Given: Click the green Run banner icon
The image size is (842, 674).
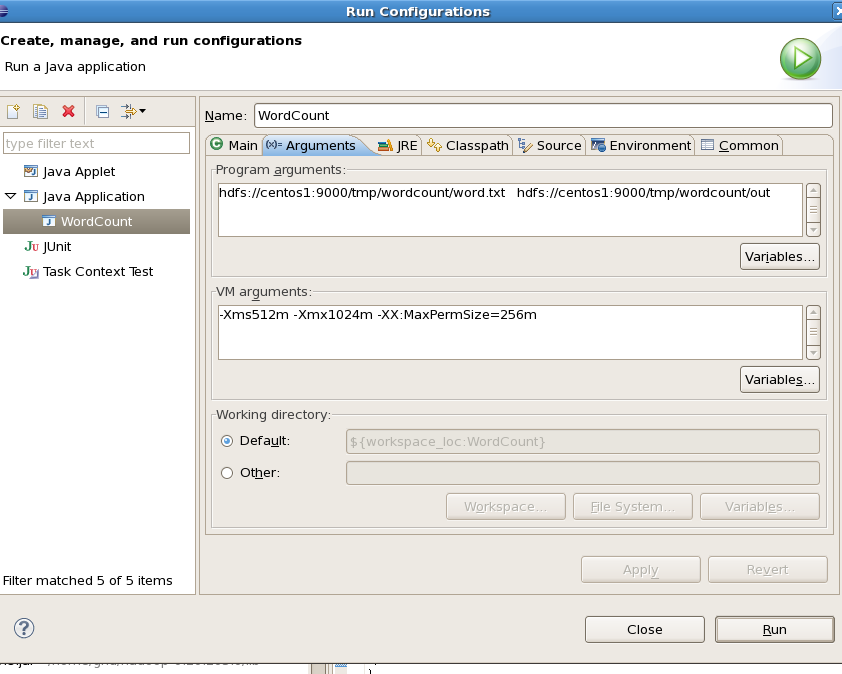Looking at the screenshot, I should [800, 59].
